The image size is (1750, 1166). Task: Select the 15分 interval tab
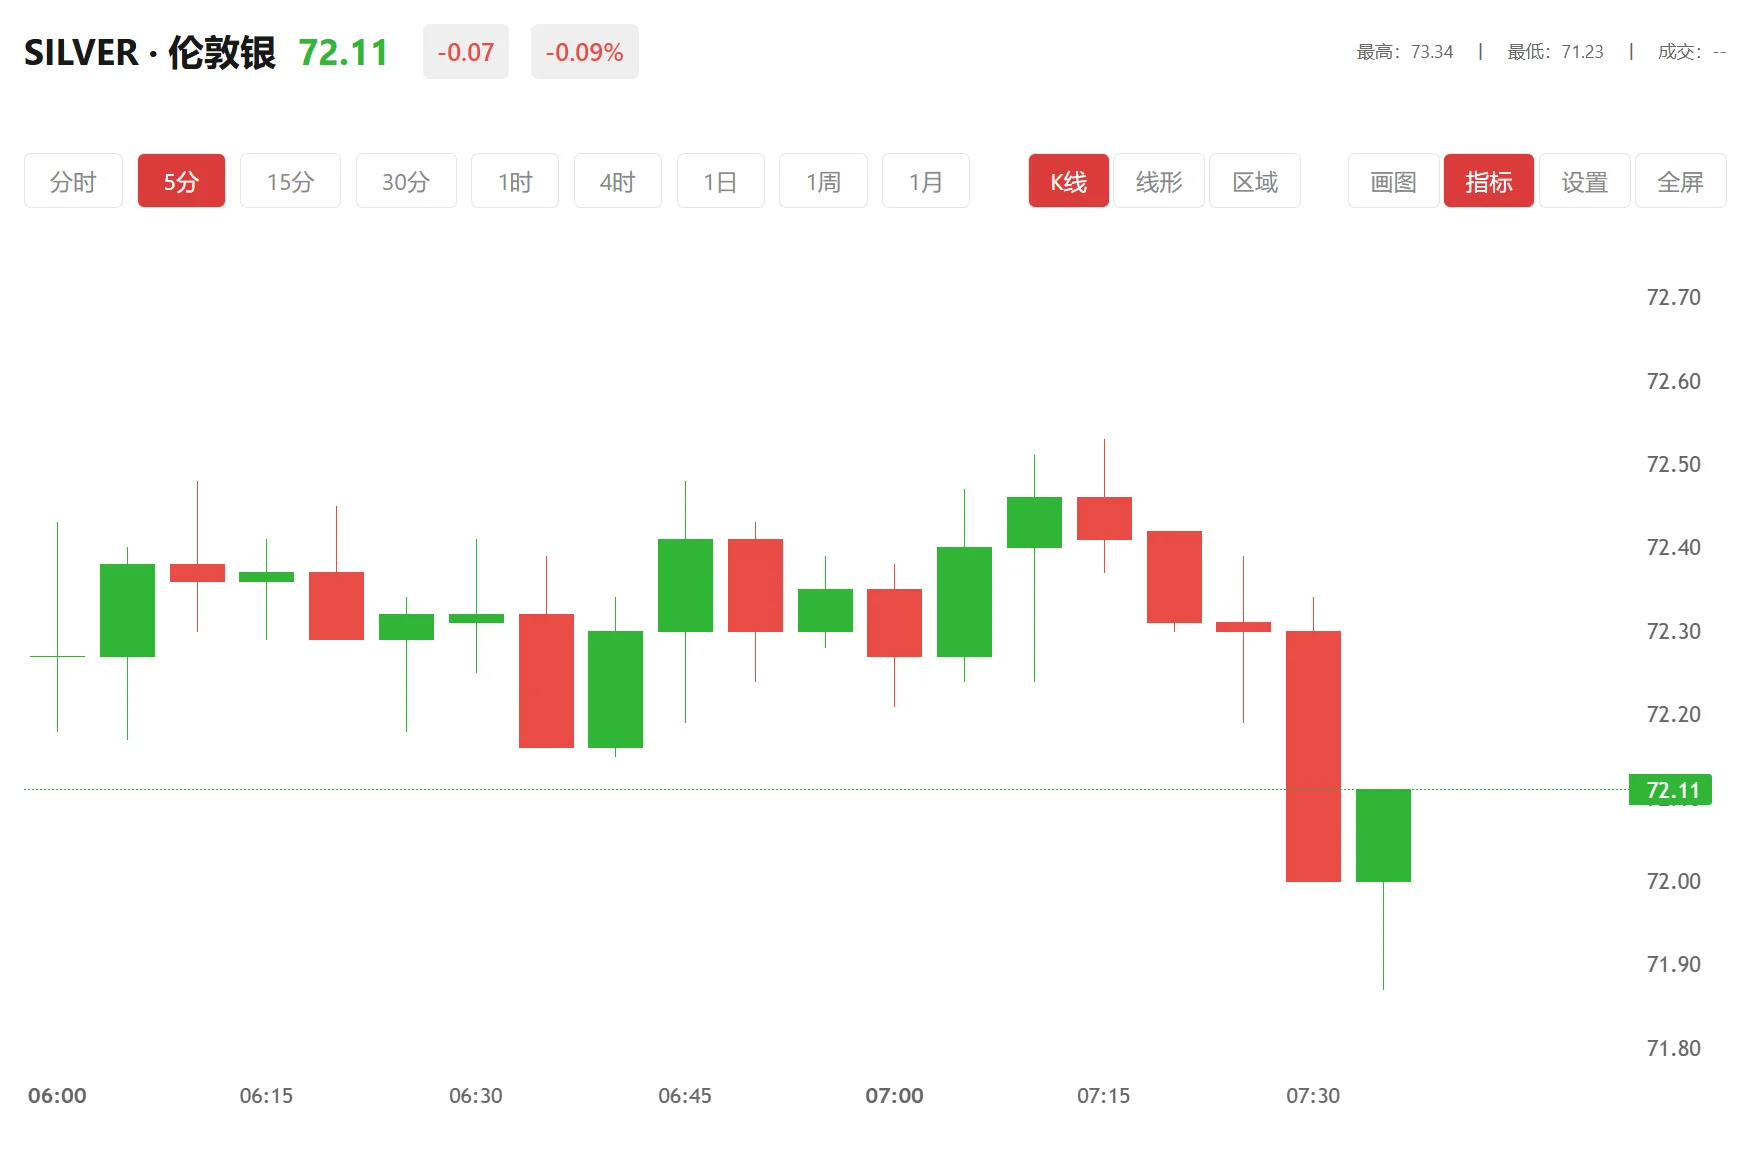[290, 181]
